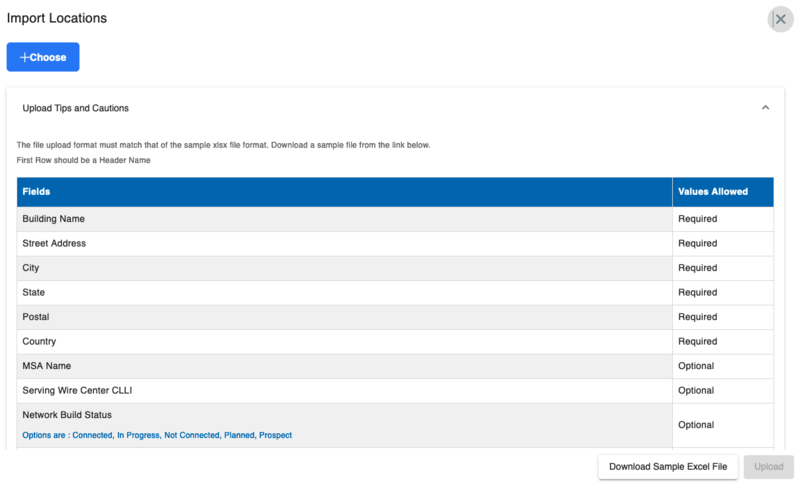Image resolution: width=800 pixels, height=483 pixels.
Task: Collapse the tips panel using the chevron
Action: [x=765, y=108]
